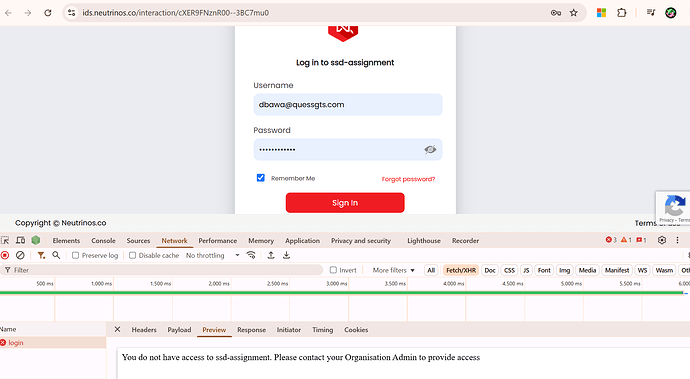
Task: Click the red Sign In button
Action: point(345,202)
